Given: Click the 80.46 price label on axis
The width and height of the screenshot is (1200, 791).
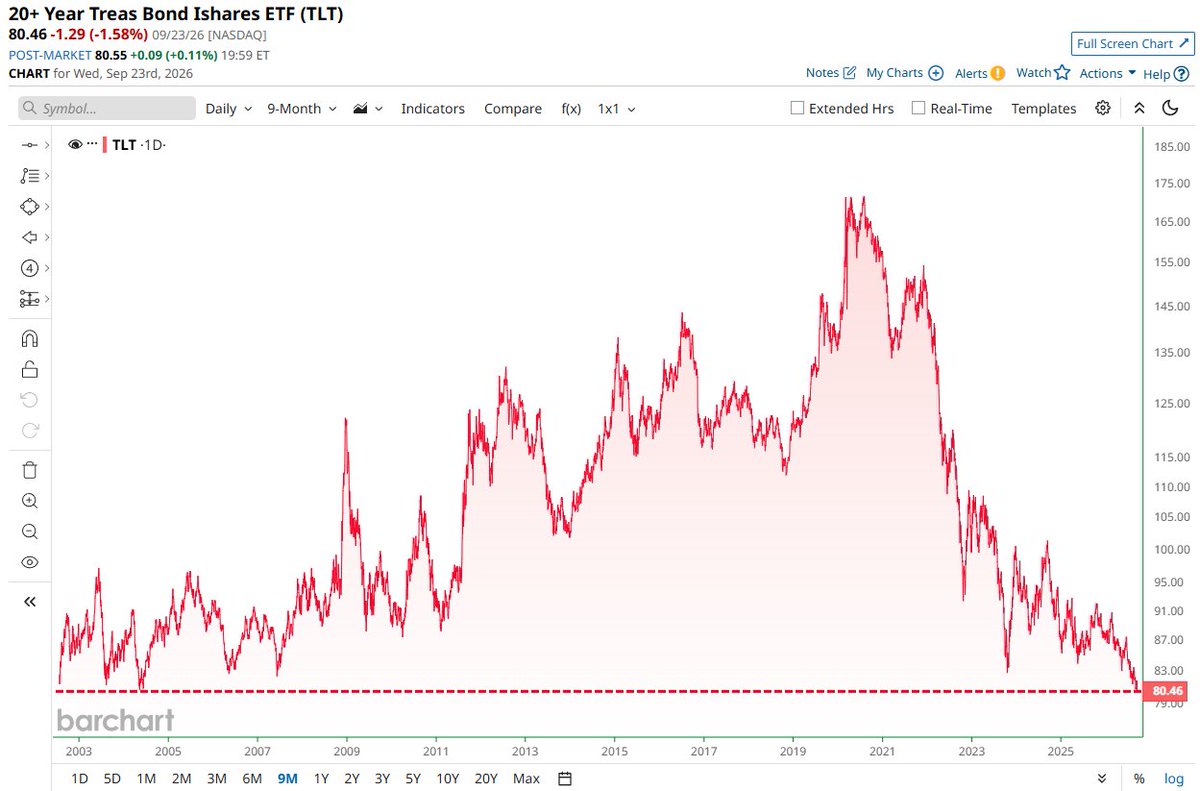Looking at the screenshot, I should (1167, 691).
